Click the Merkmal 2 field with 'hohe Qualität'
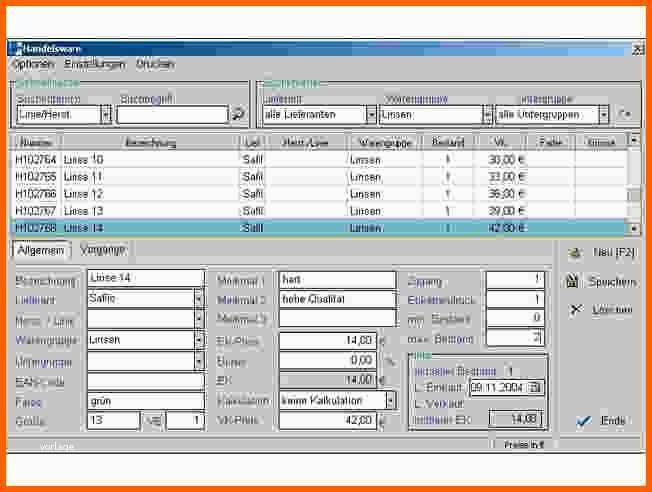 coord(337,299)
